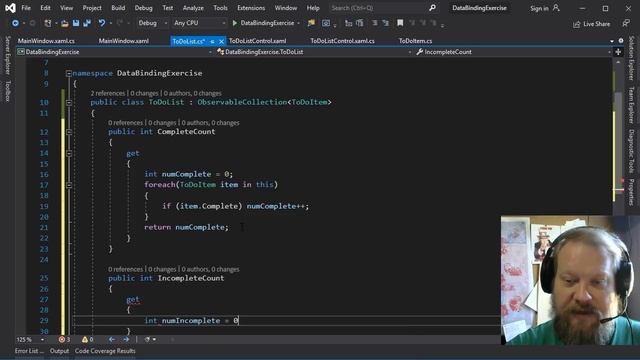Open the Test menu
This screenshot has height=360, width=640.
(x=167, y=8)
